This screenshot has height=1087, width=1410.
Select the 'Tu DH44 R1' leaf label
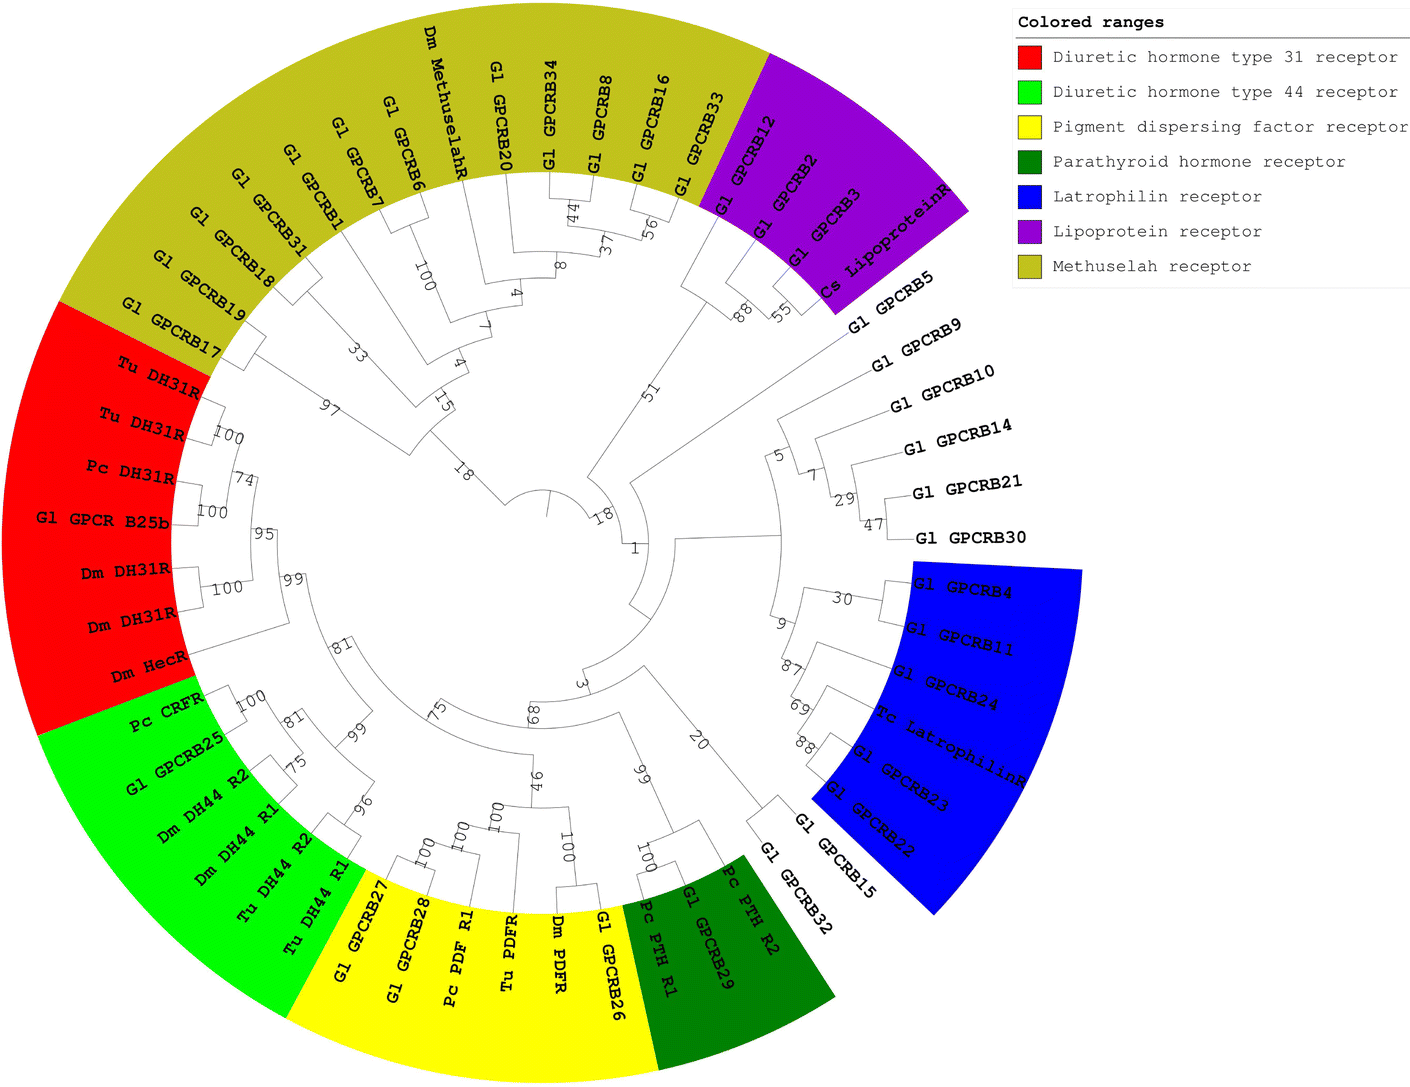317,908
